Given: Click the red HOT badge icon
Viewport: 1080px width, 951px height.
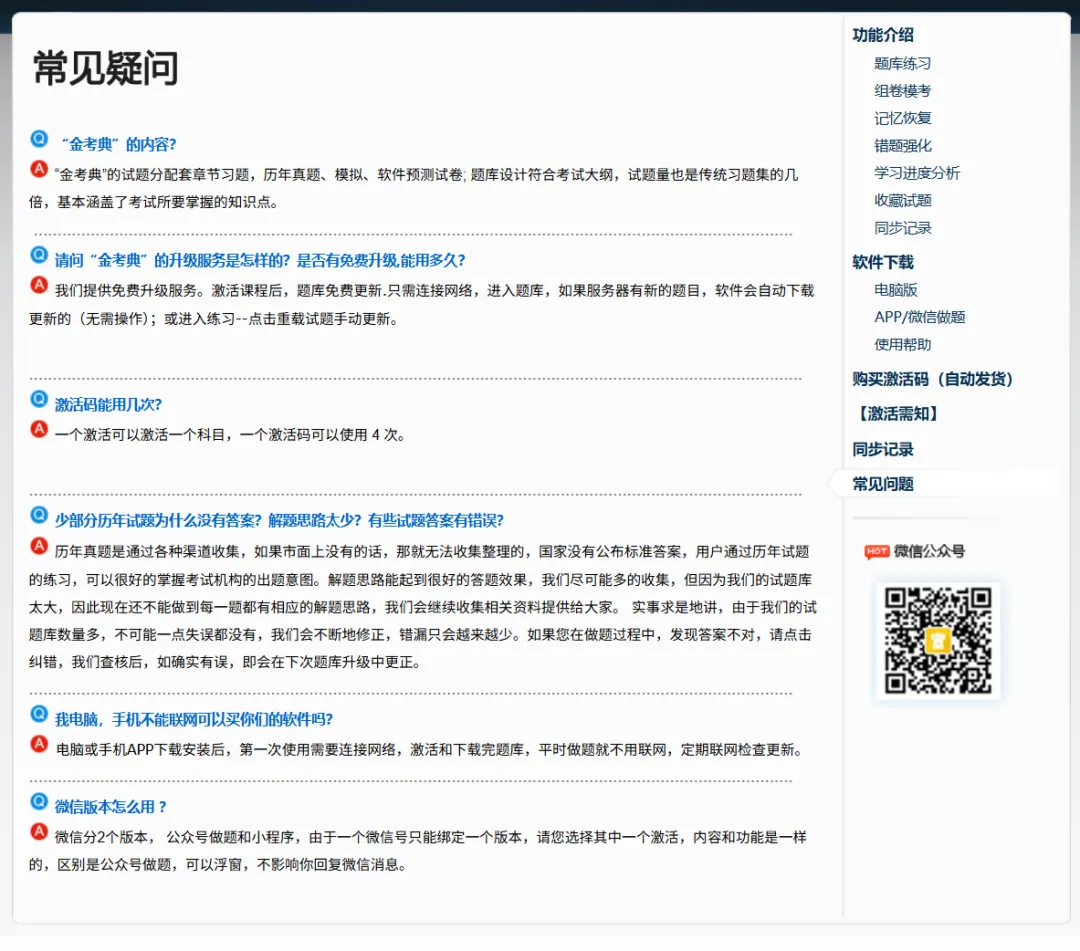Looking at the screenshot, I should 877,552.
